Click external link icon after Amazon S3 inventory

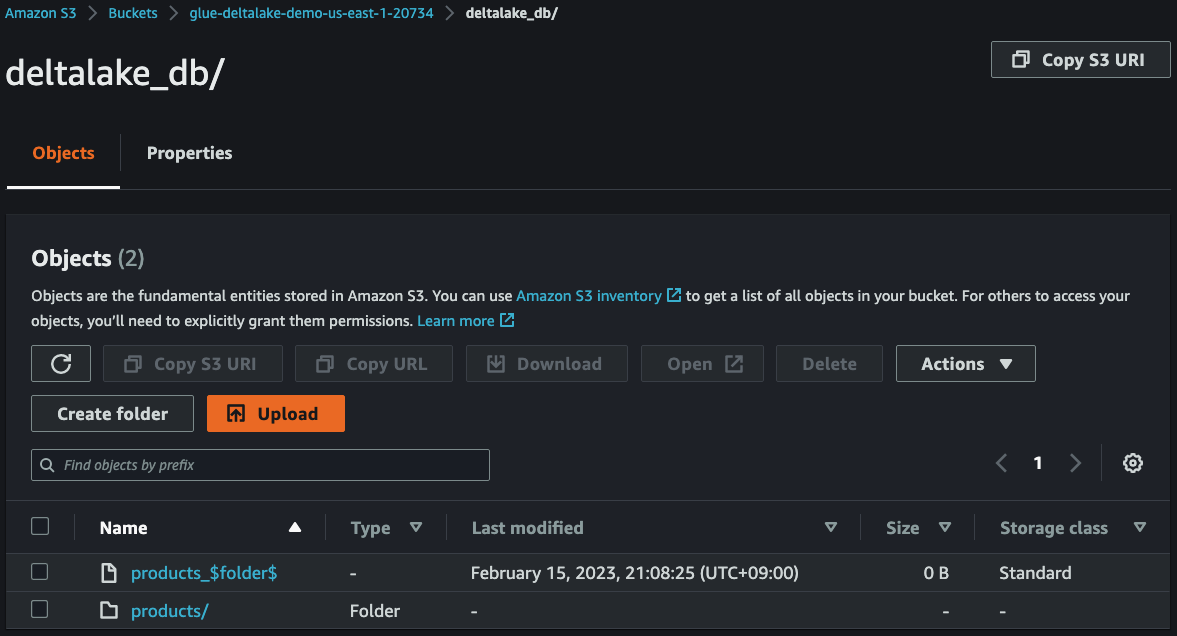674,295
